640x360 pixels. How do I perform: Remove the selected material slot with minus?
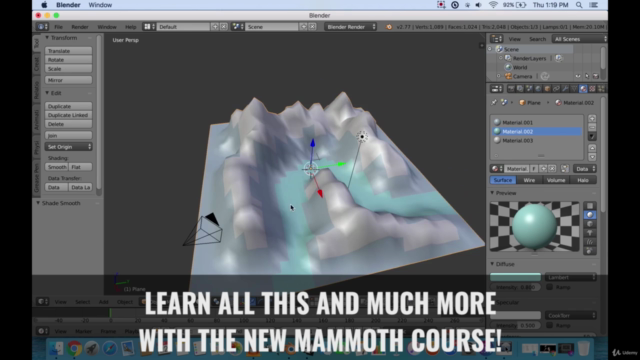(592, 127)
